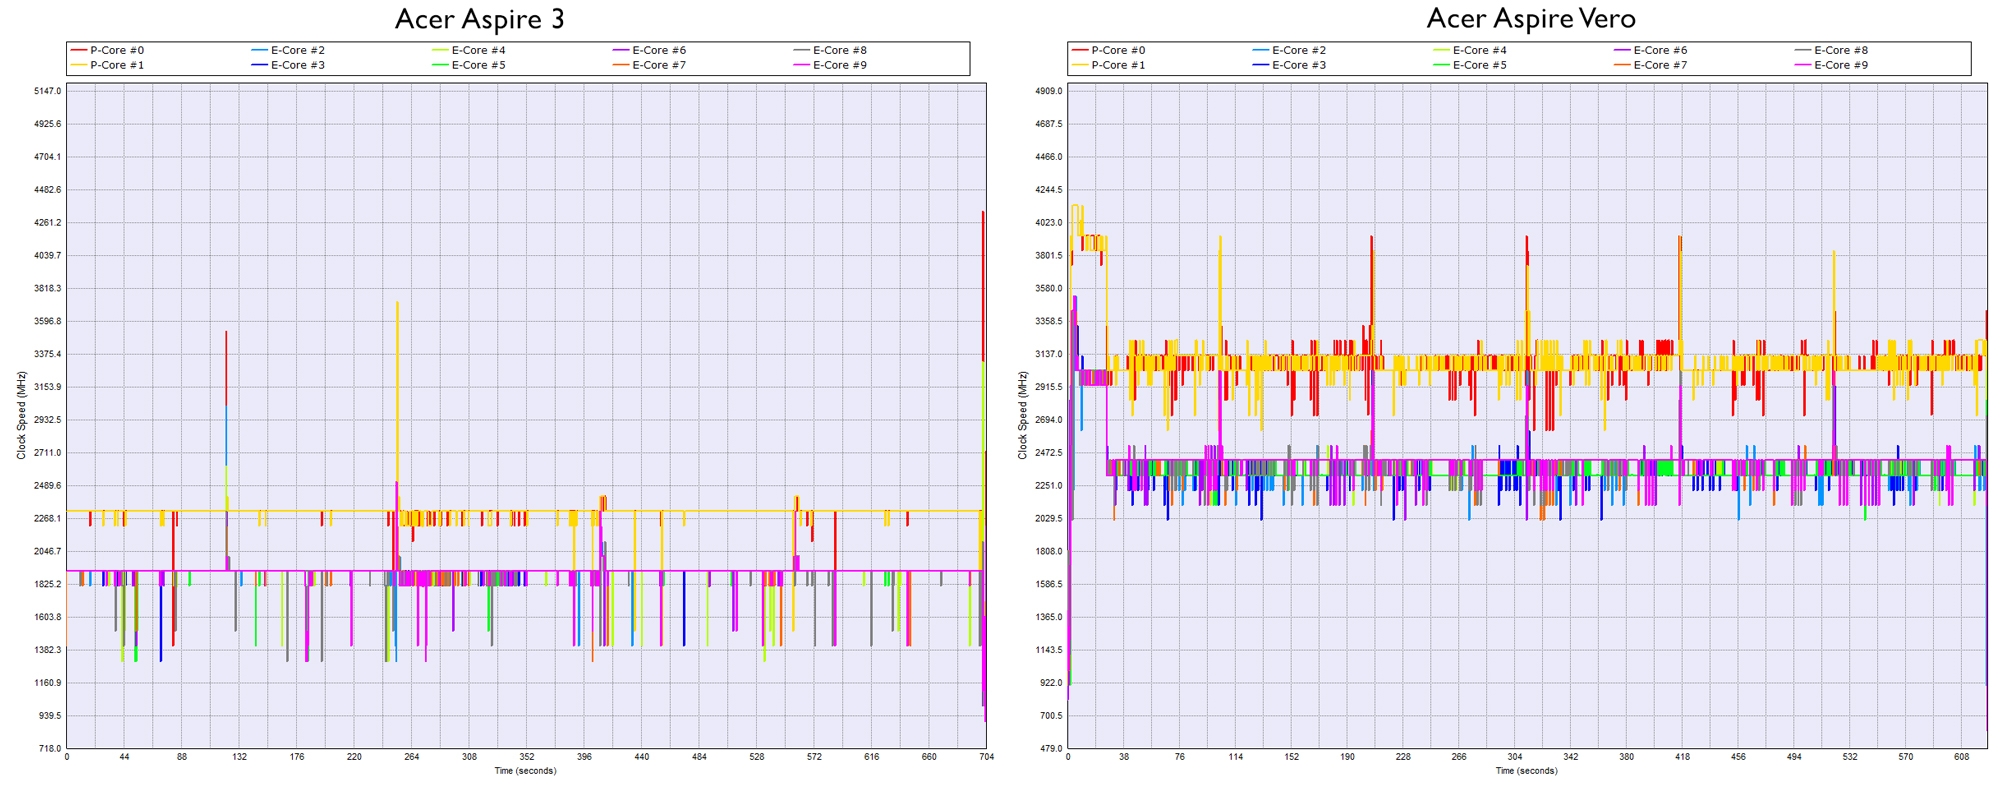Click the E-Core #4 legend entry in the Aspire 3 chart
The height and width of the screenshot is (789, 2000).
pyautogui.click(x=469, y=50)
